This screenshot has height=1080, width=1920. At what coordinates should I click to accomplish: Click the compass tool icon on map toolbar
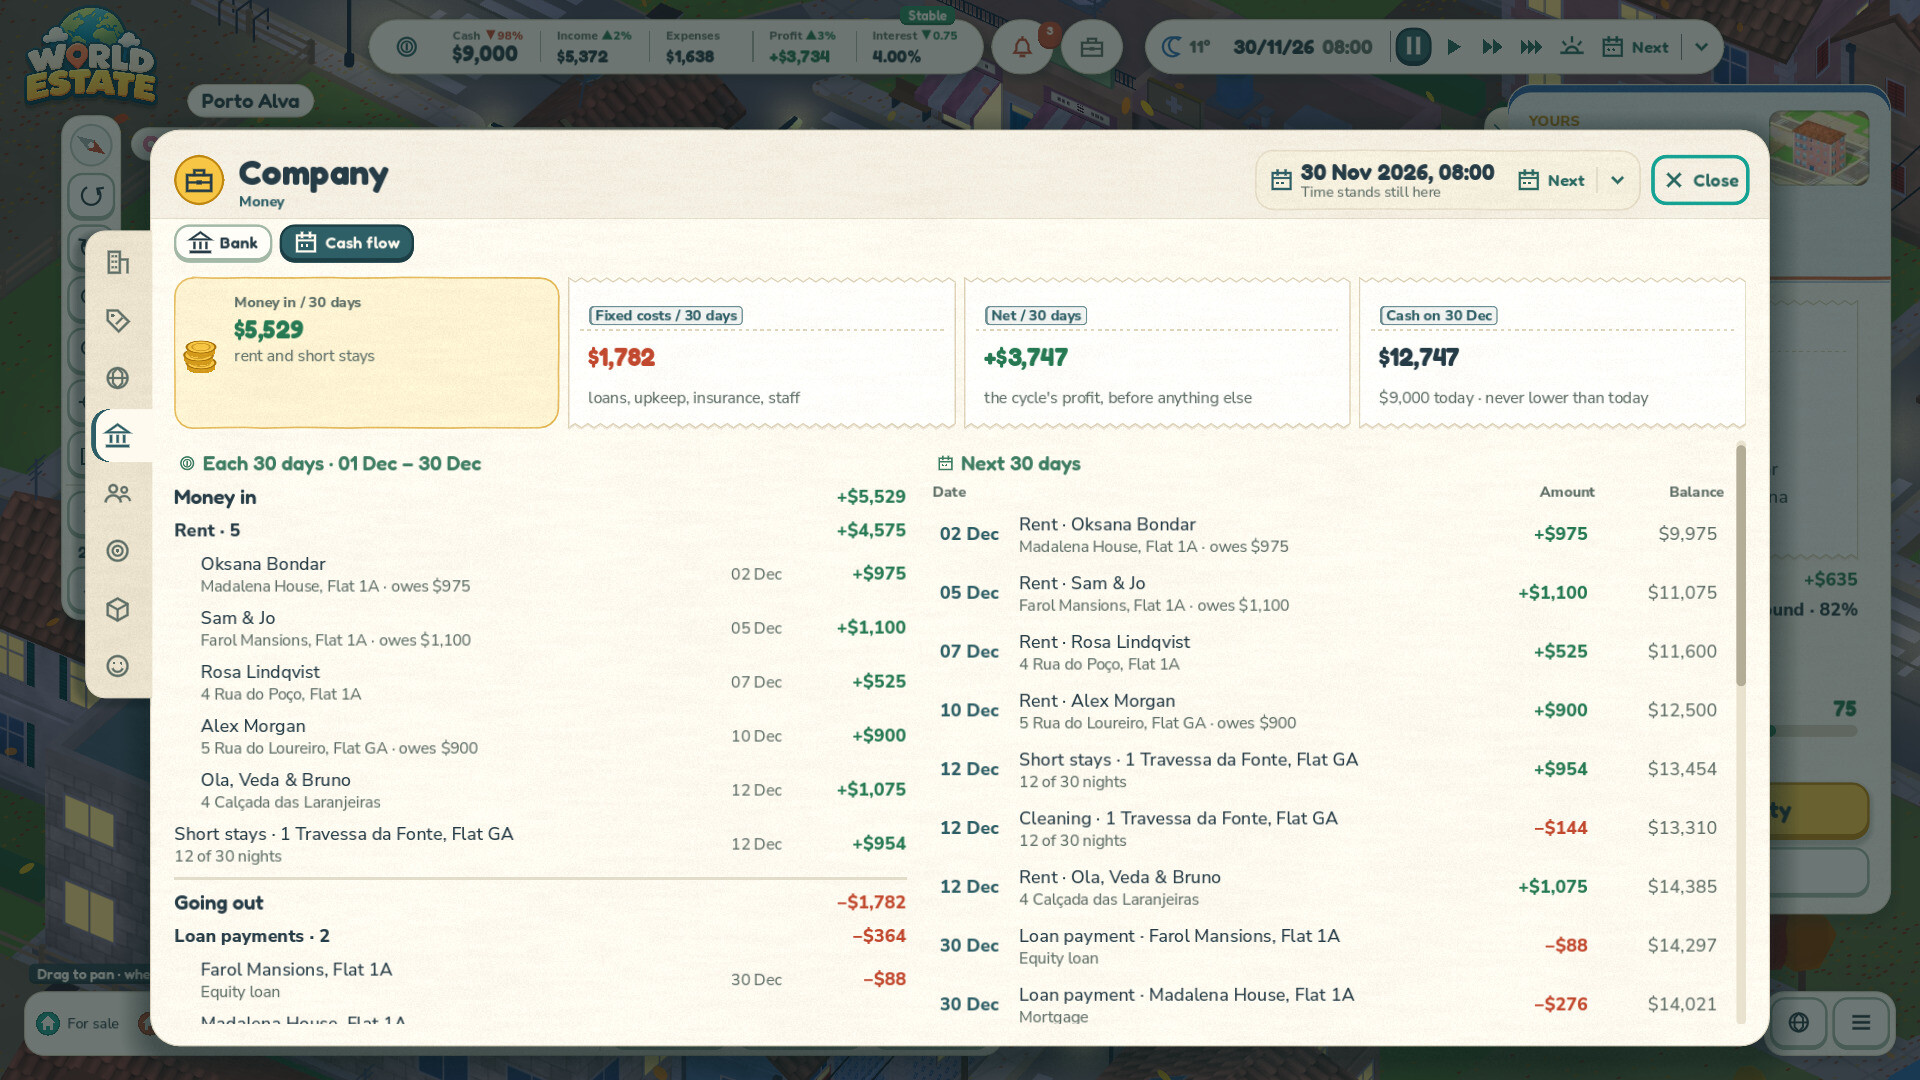(91, 145)
